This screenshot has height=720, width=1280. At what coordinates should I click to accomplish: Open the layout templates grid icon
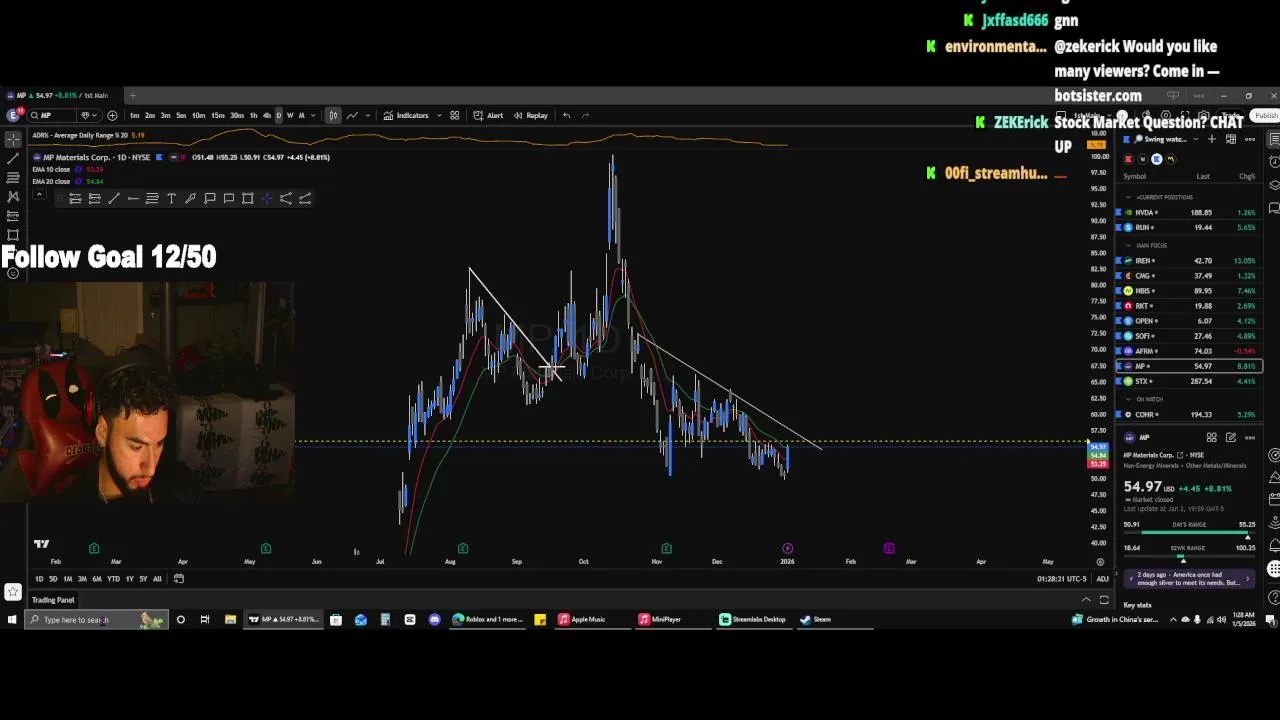click(x=454, y=115)
